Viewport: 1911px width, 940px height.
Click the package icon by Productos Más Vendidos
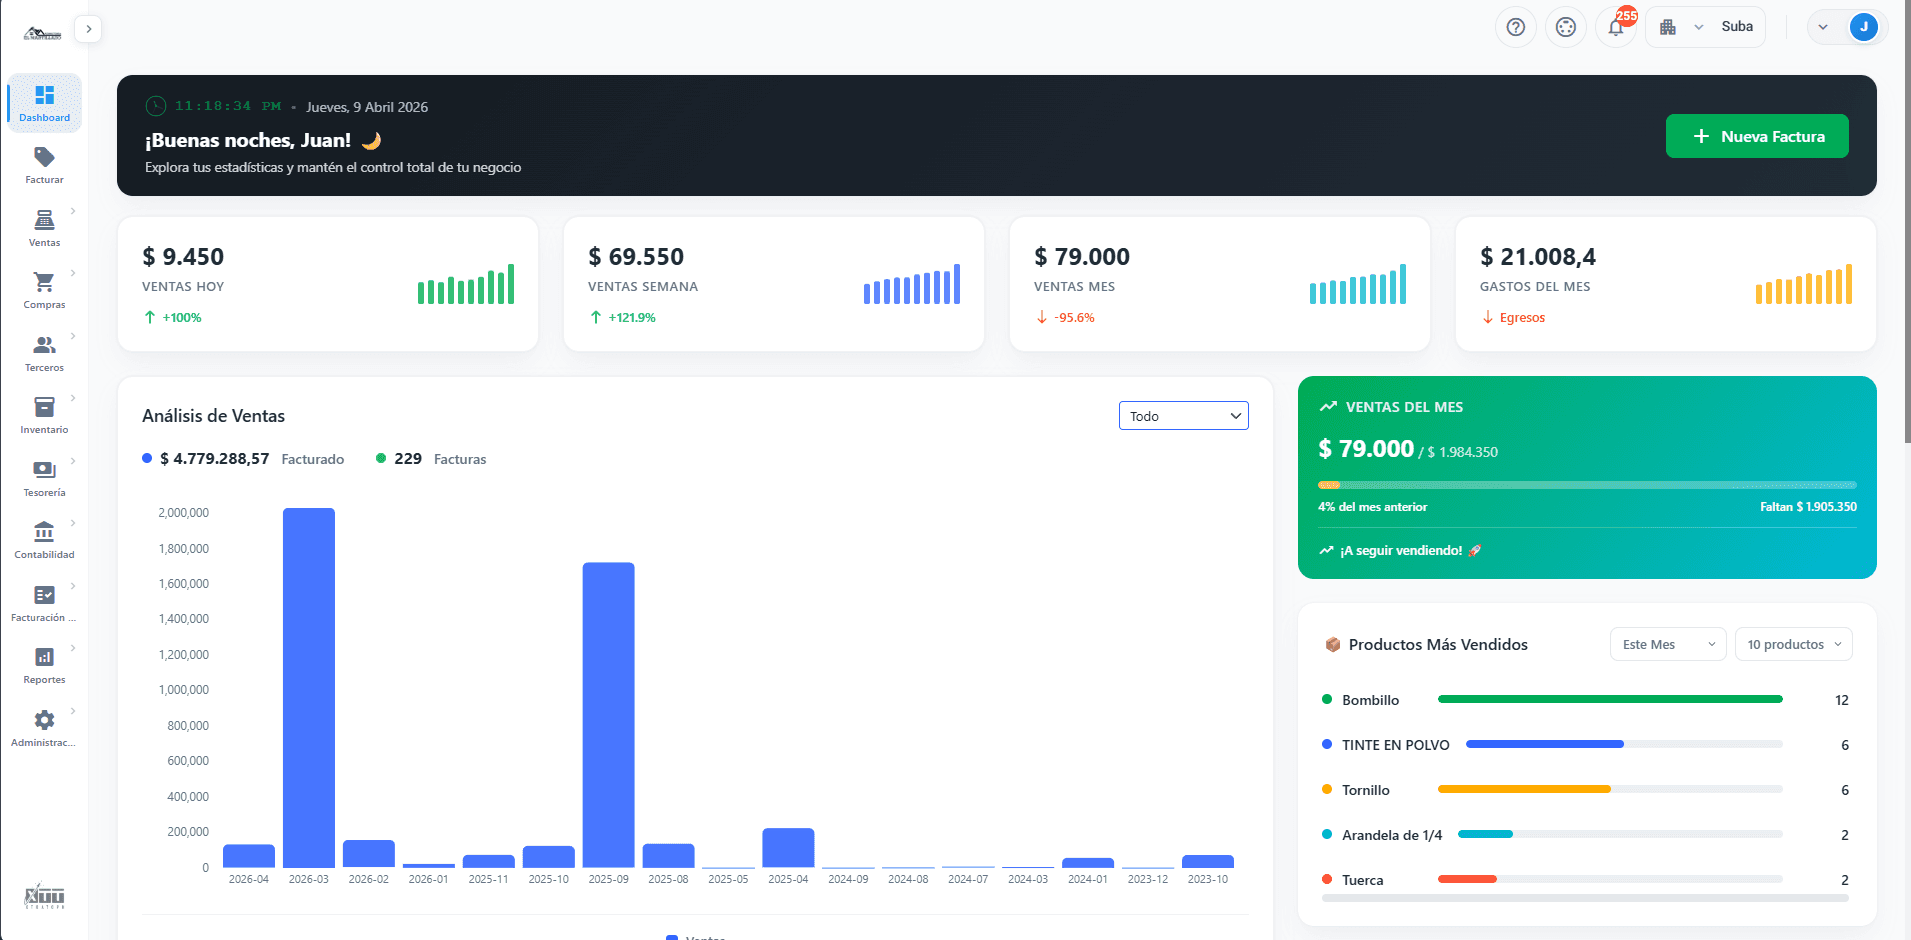click(x=1332, y=645)
